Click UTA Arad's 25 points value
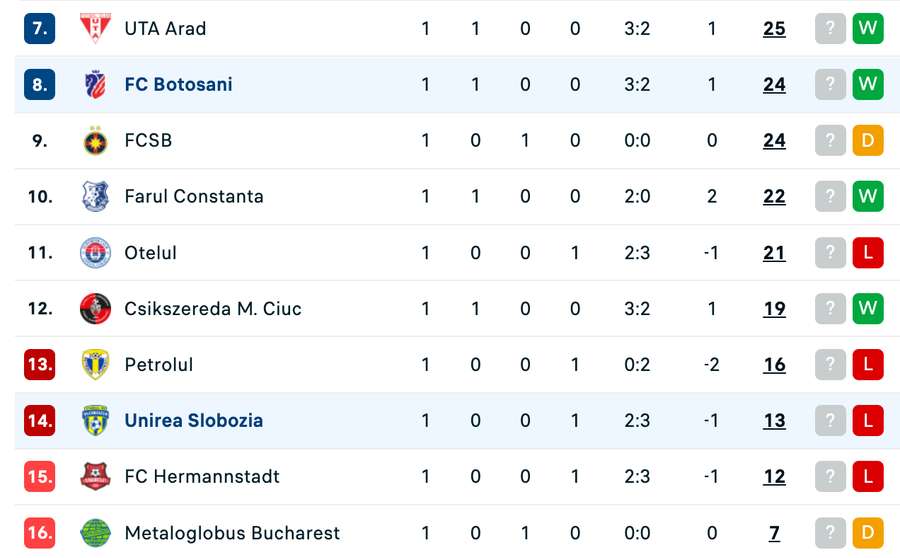Viewport: 900px width, 558px height. click(774, 29)
